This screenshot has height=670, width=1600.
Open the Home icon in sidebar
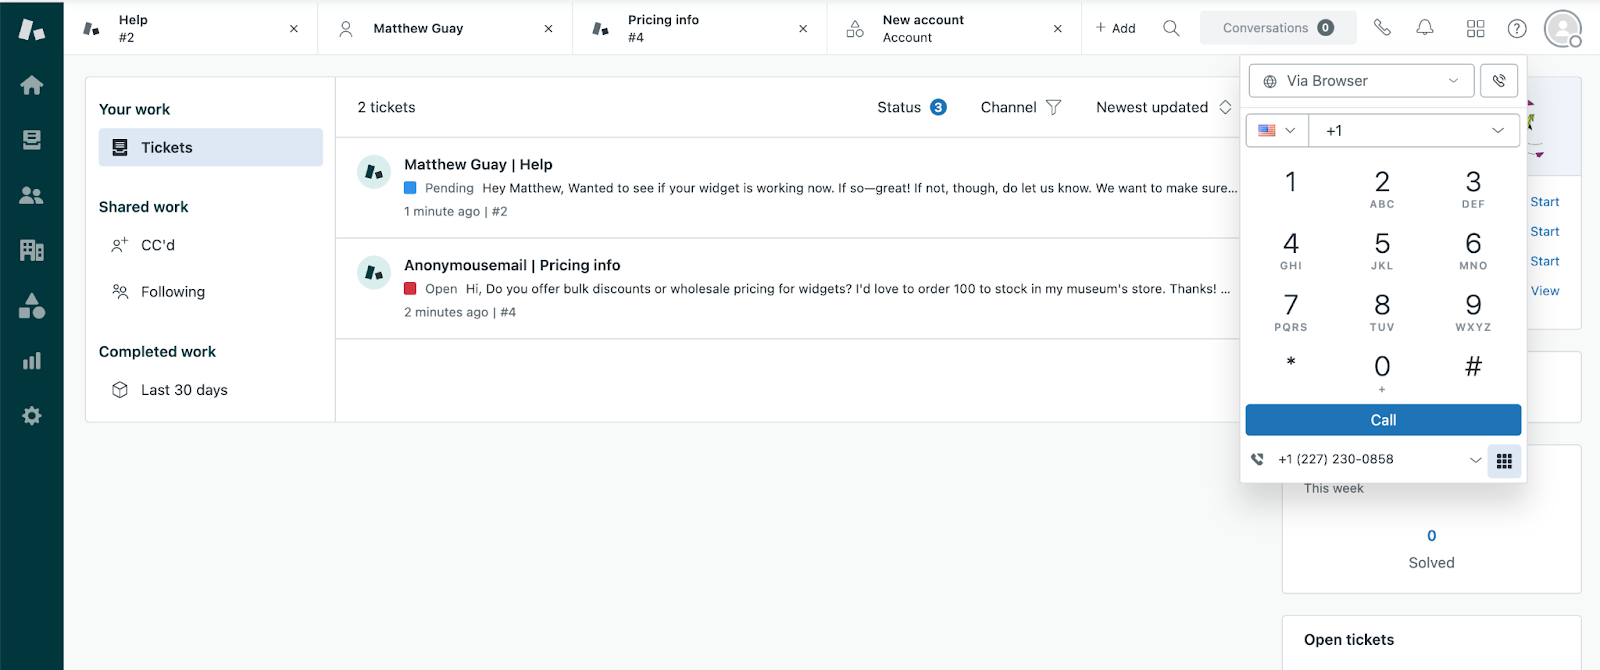click(32, 85)
